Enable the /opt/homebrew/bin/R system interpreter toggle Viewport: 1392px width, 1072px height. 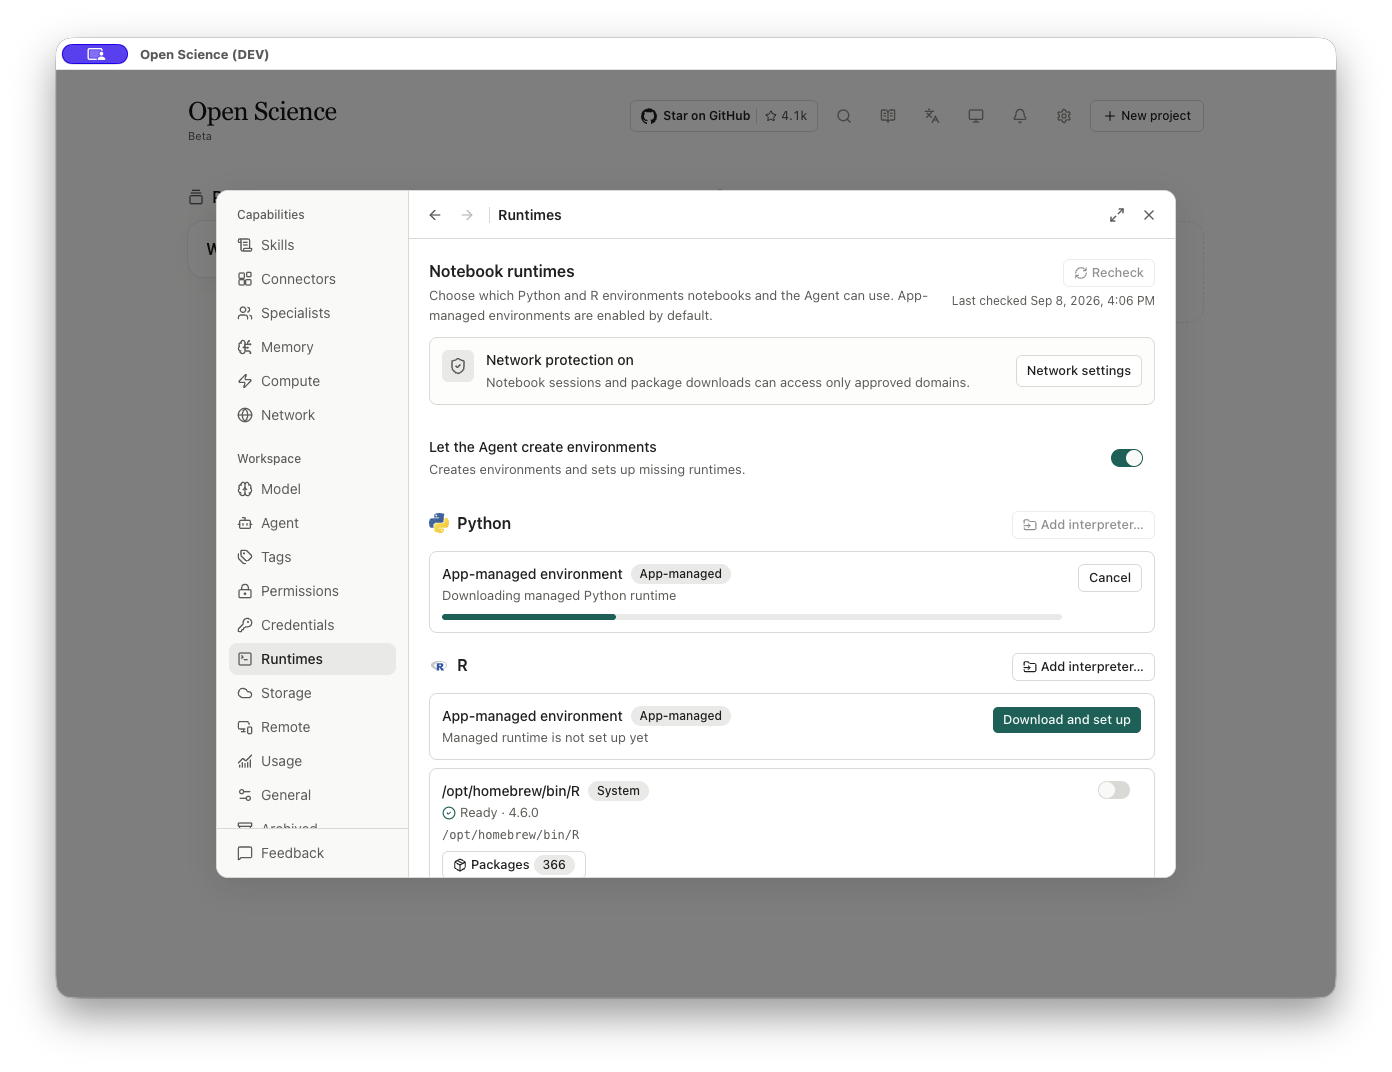(1114, 790)
